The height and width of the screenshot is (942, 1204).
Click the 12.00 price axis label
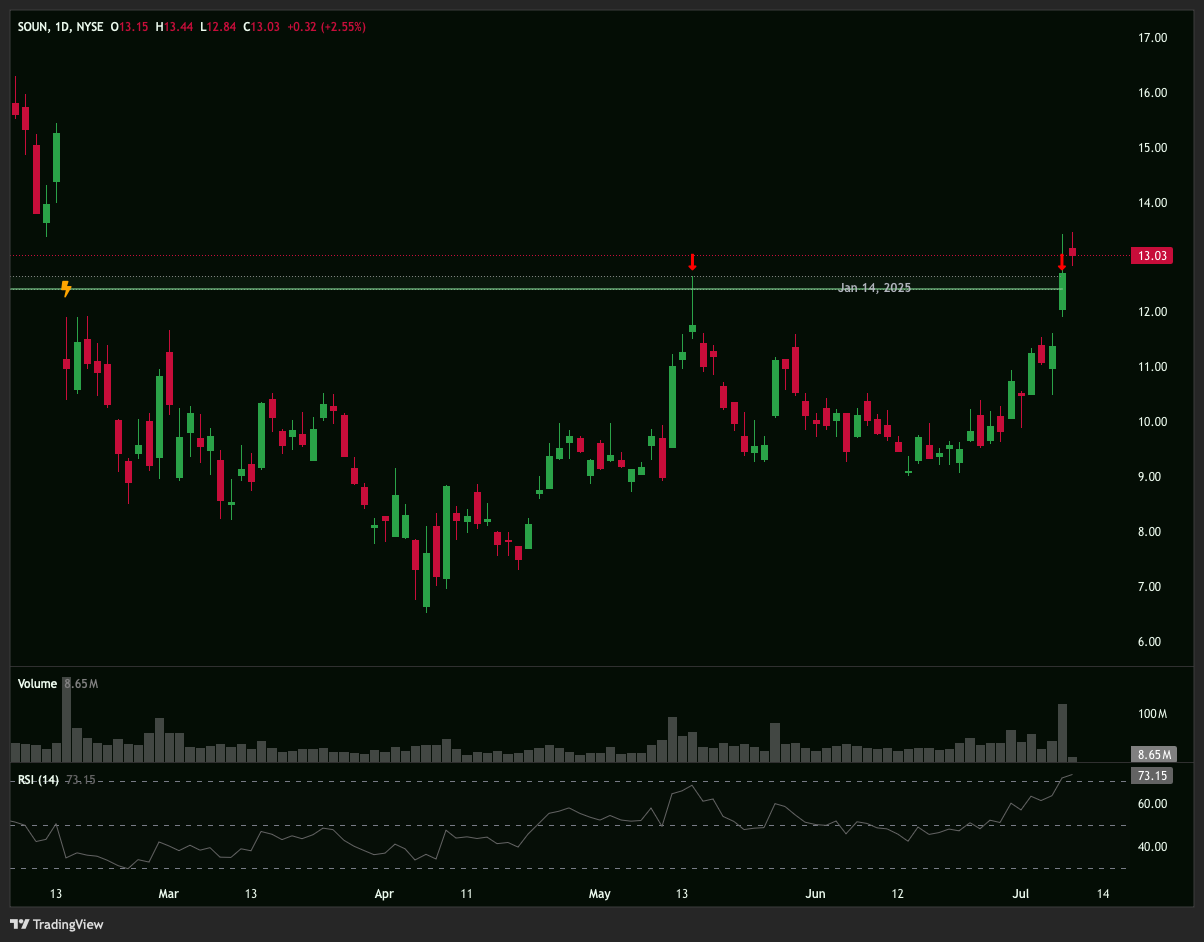[1153, 312]
